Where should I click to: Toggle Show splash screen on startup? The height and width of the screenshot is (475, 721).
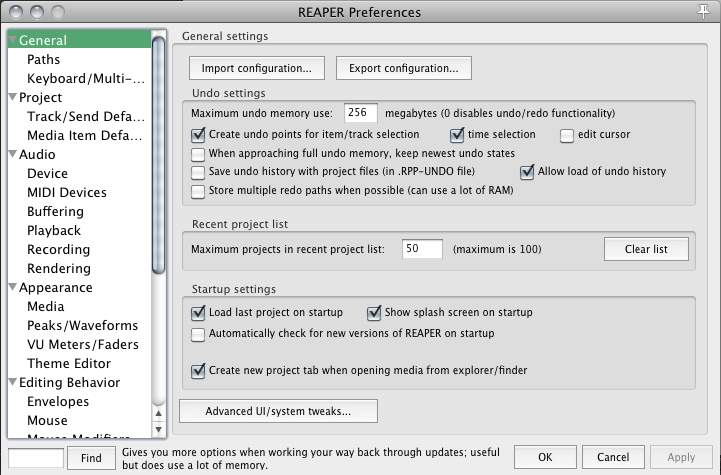point(374,313)
